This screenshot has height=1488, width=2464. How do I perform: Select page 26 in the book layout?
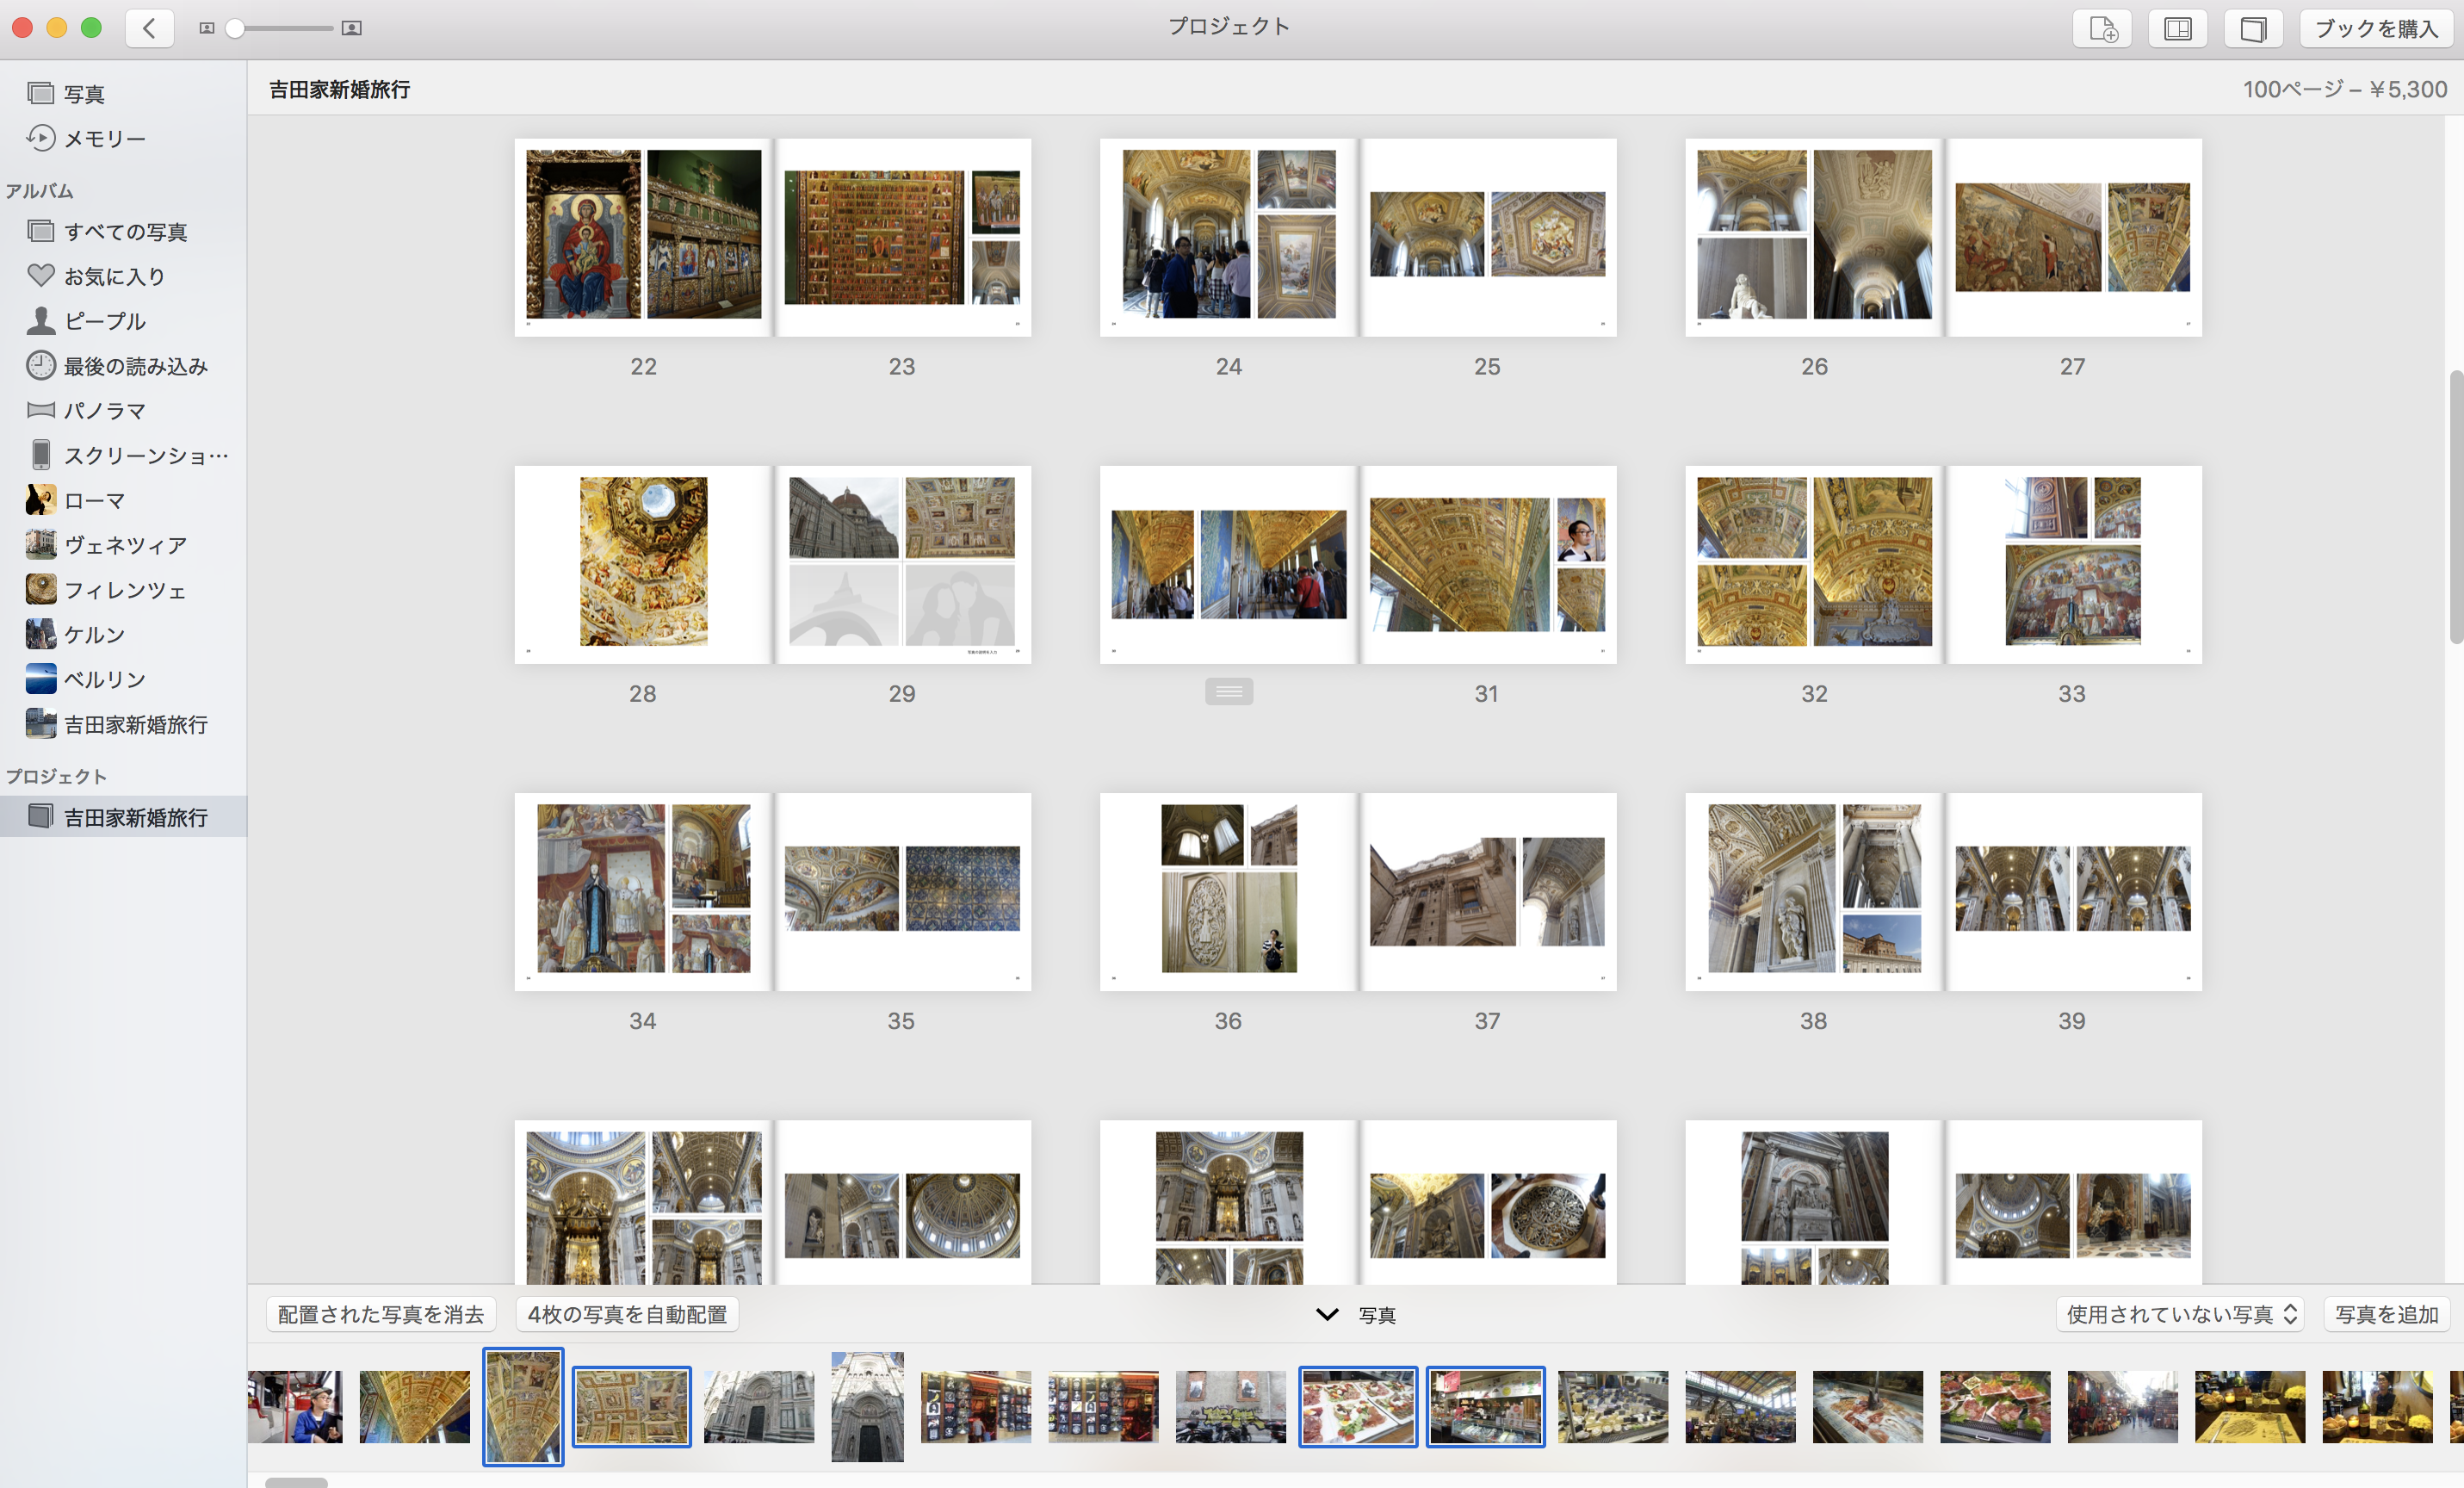coord(1813,237)
